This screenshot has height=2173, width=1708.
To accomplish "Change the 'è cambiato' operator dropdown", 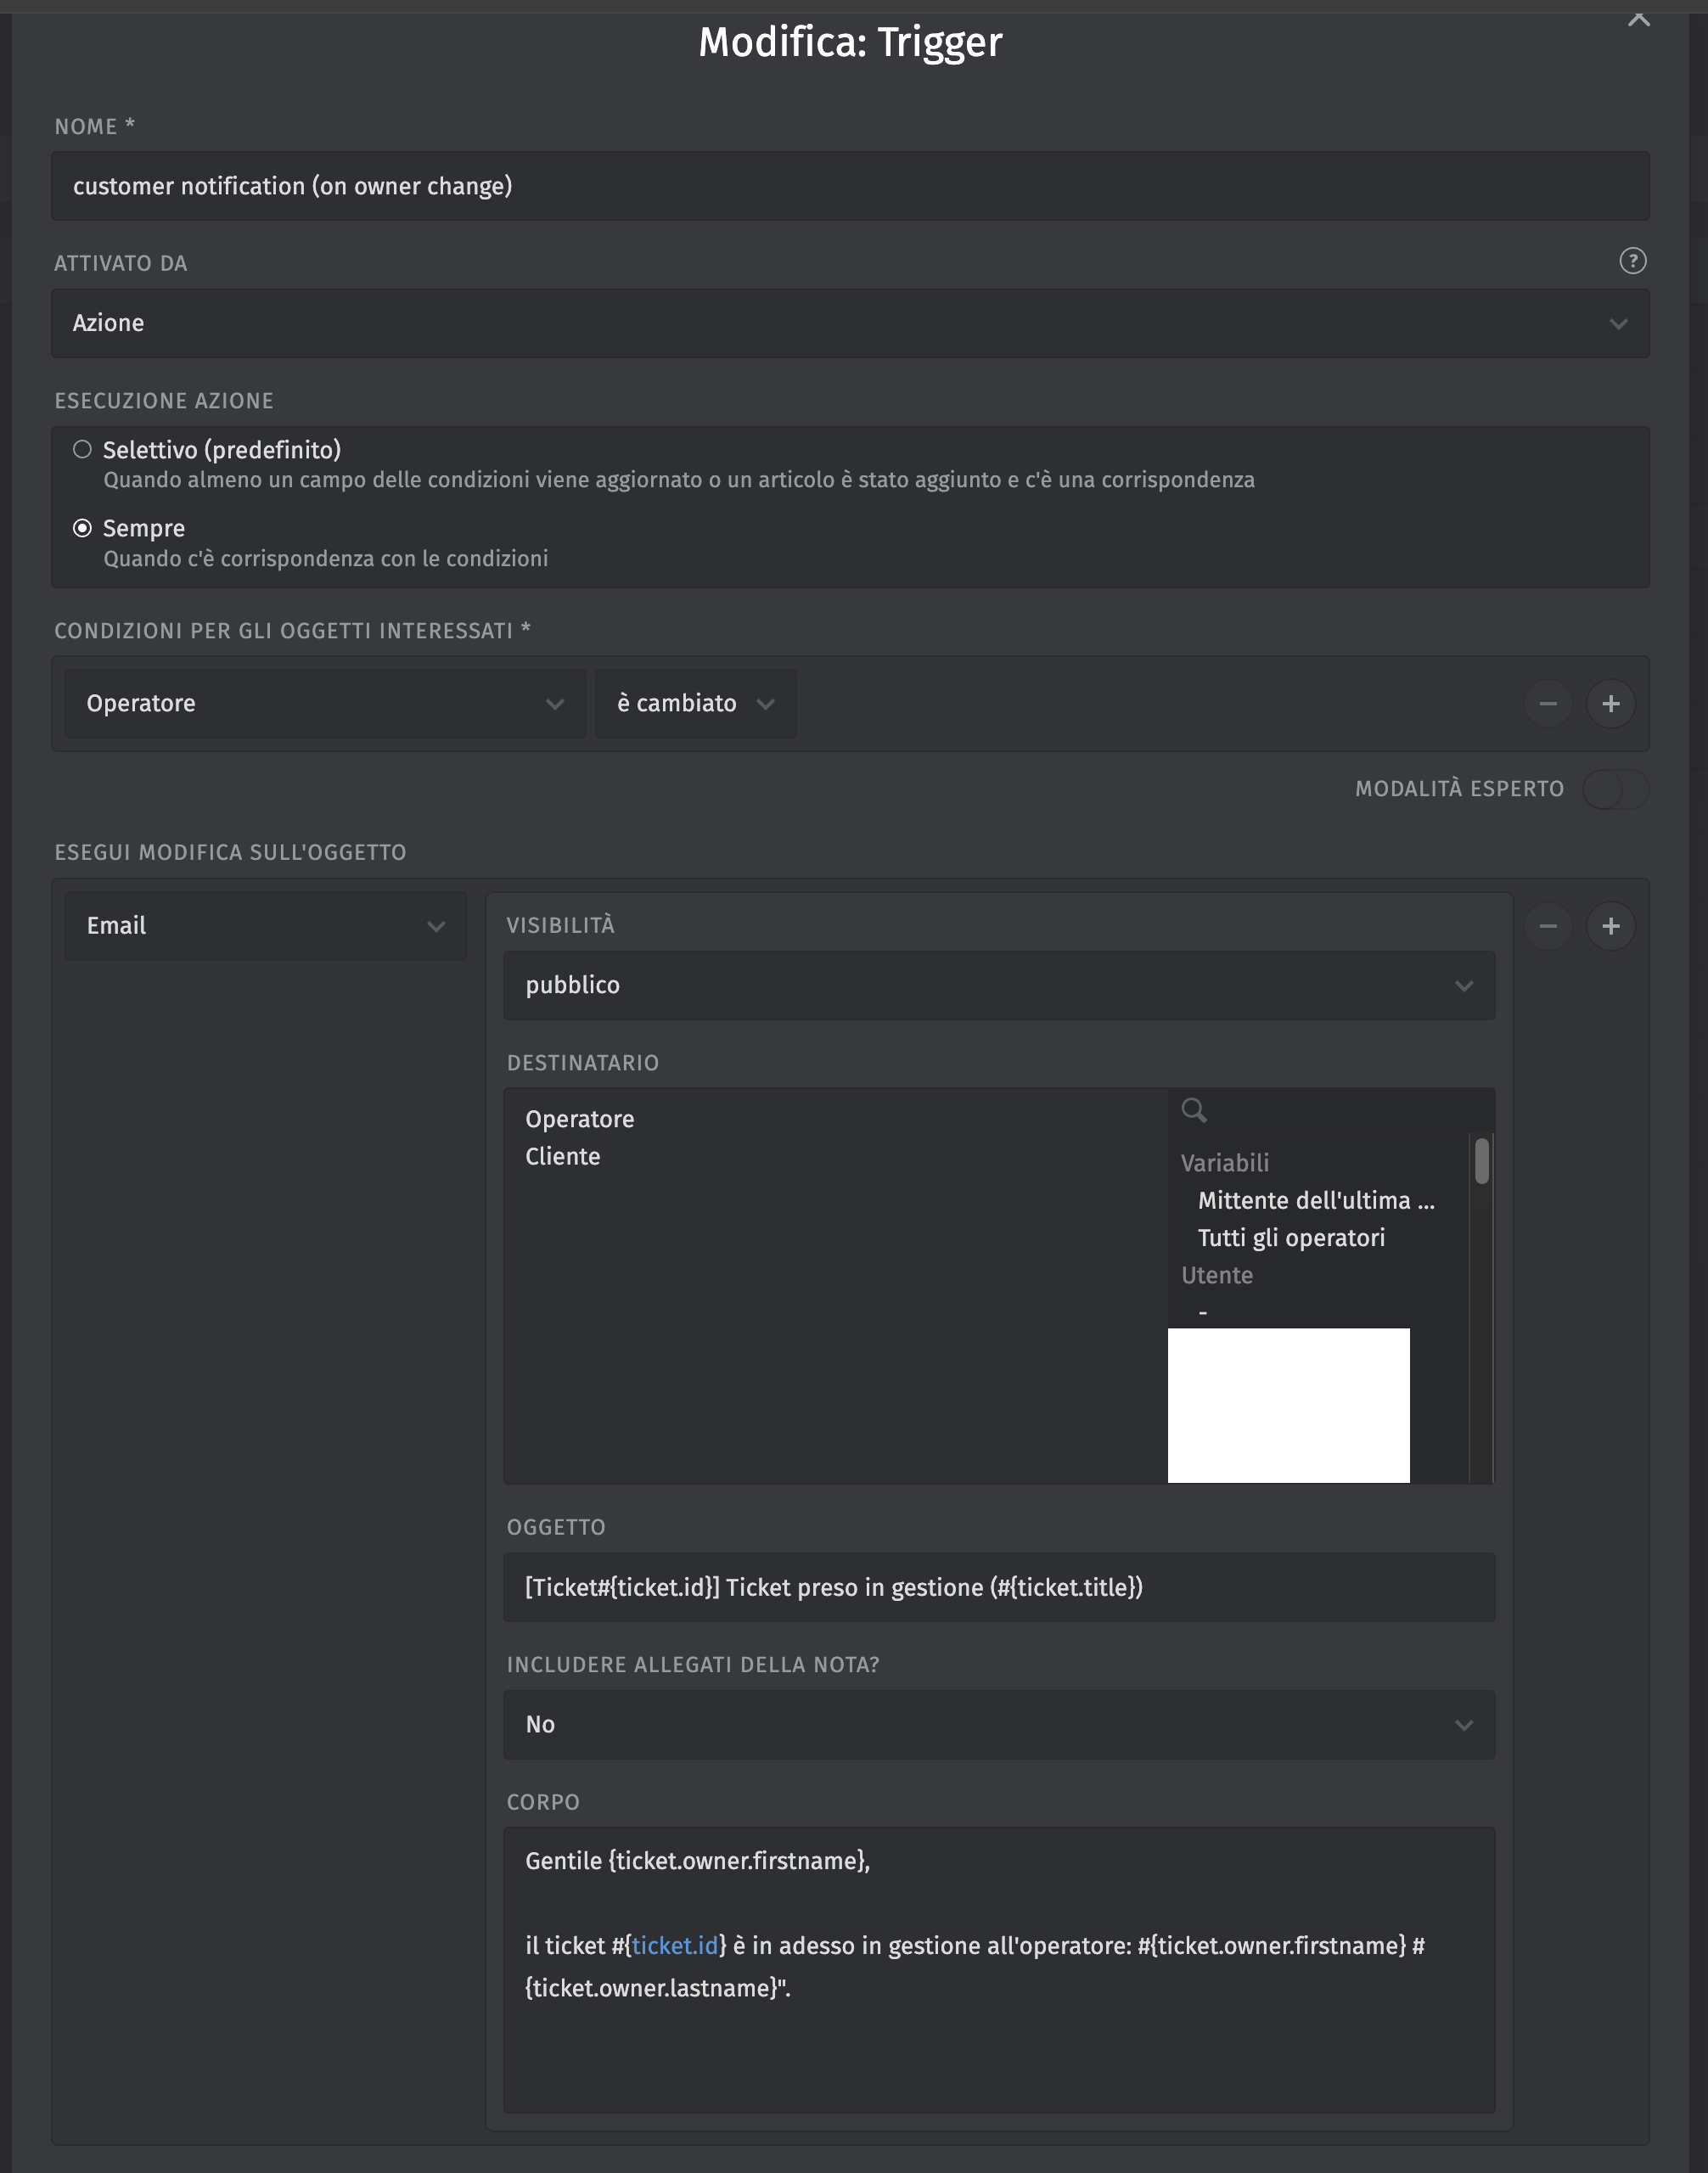I will click(x=695, y=704).
